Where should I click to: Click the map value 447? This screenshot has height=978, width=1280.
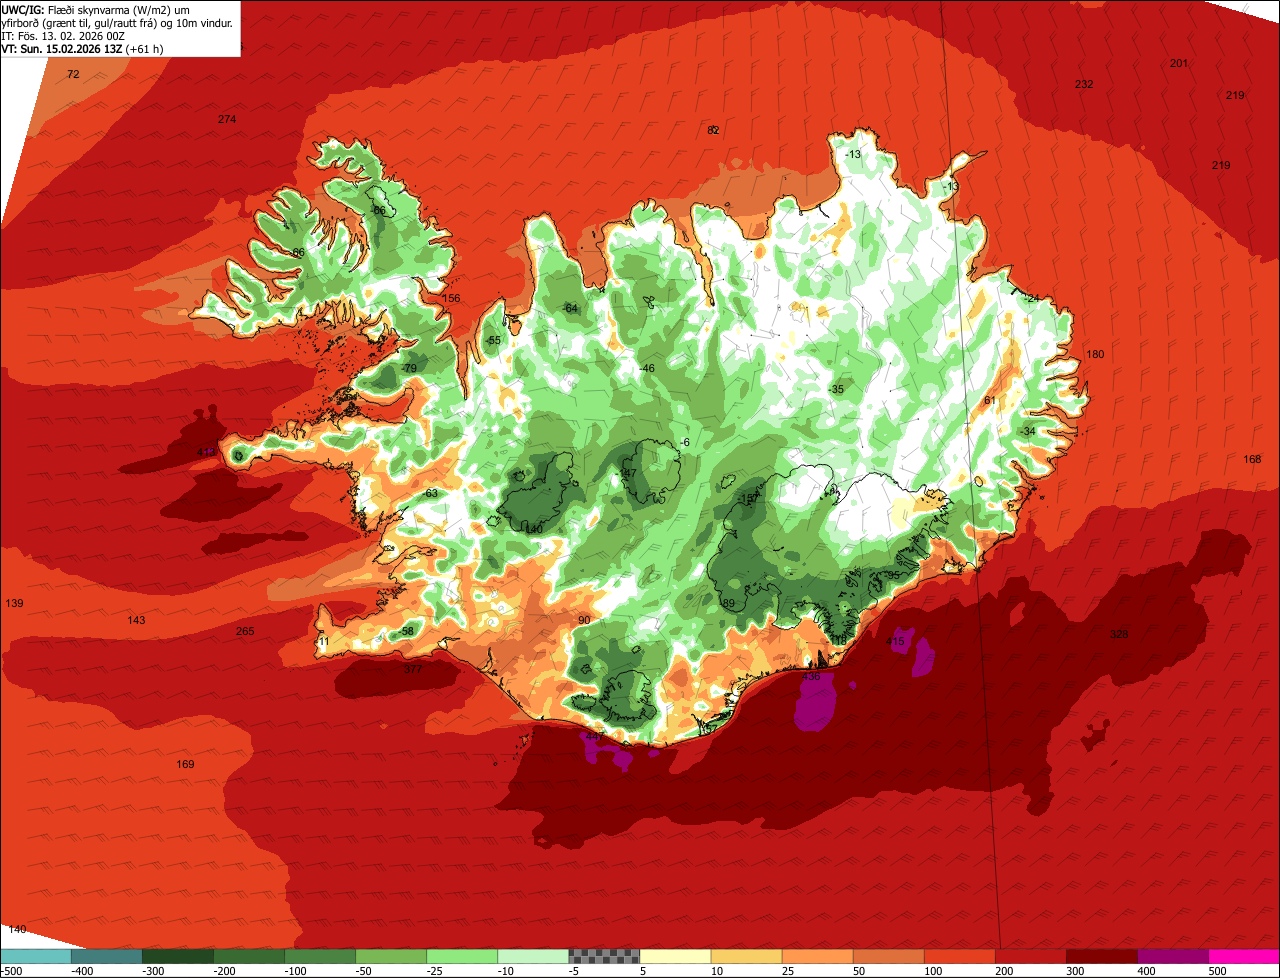coord(594,736)
